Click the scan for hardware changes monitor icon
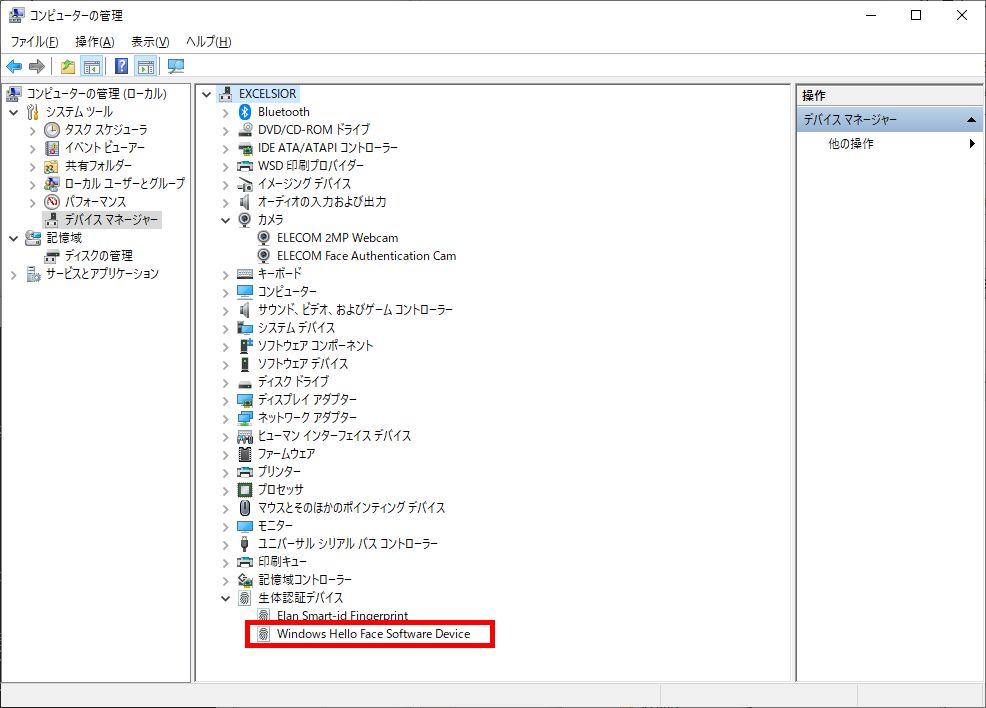 pos(176,67)
